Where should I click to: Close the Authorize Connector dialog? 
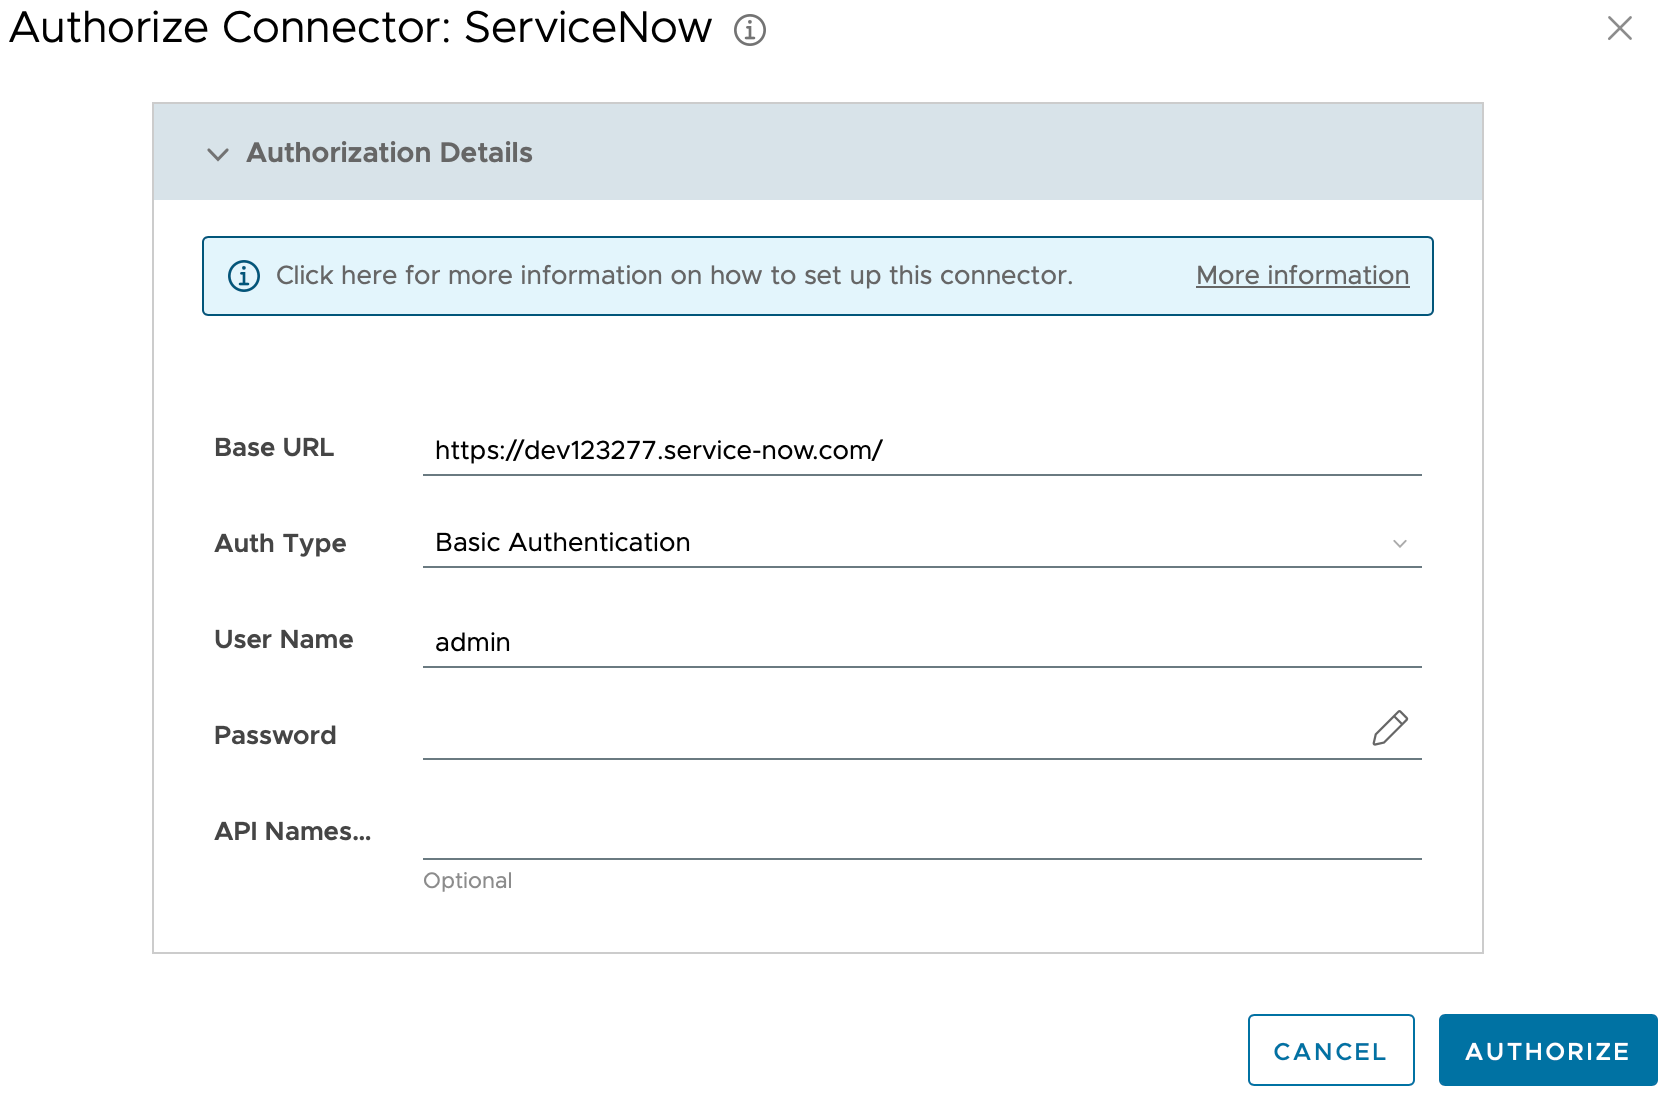(1619, 28)
